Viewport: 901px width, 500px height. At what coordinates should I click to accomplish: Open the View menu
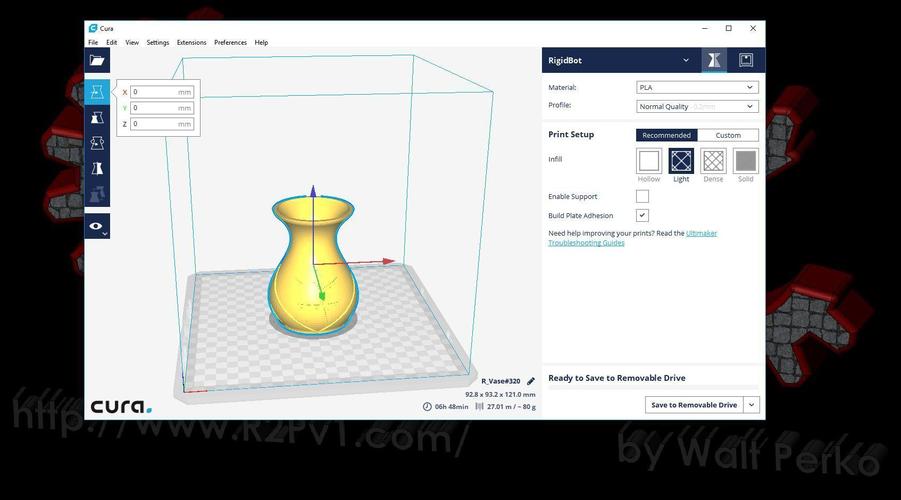132,43
